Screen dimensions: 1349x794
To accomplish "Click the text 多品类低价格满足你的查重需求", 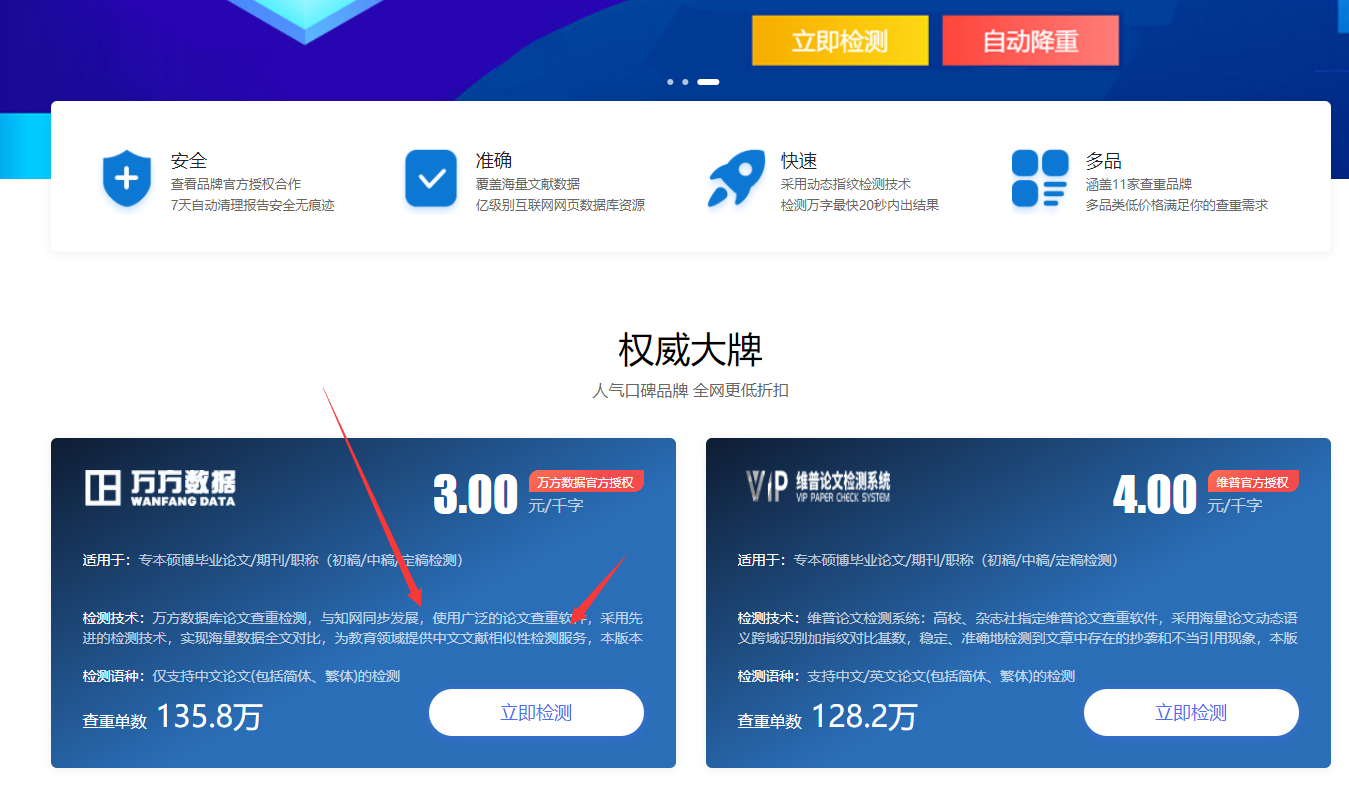I will pyautogui.click(x=1177, y=205).
